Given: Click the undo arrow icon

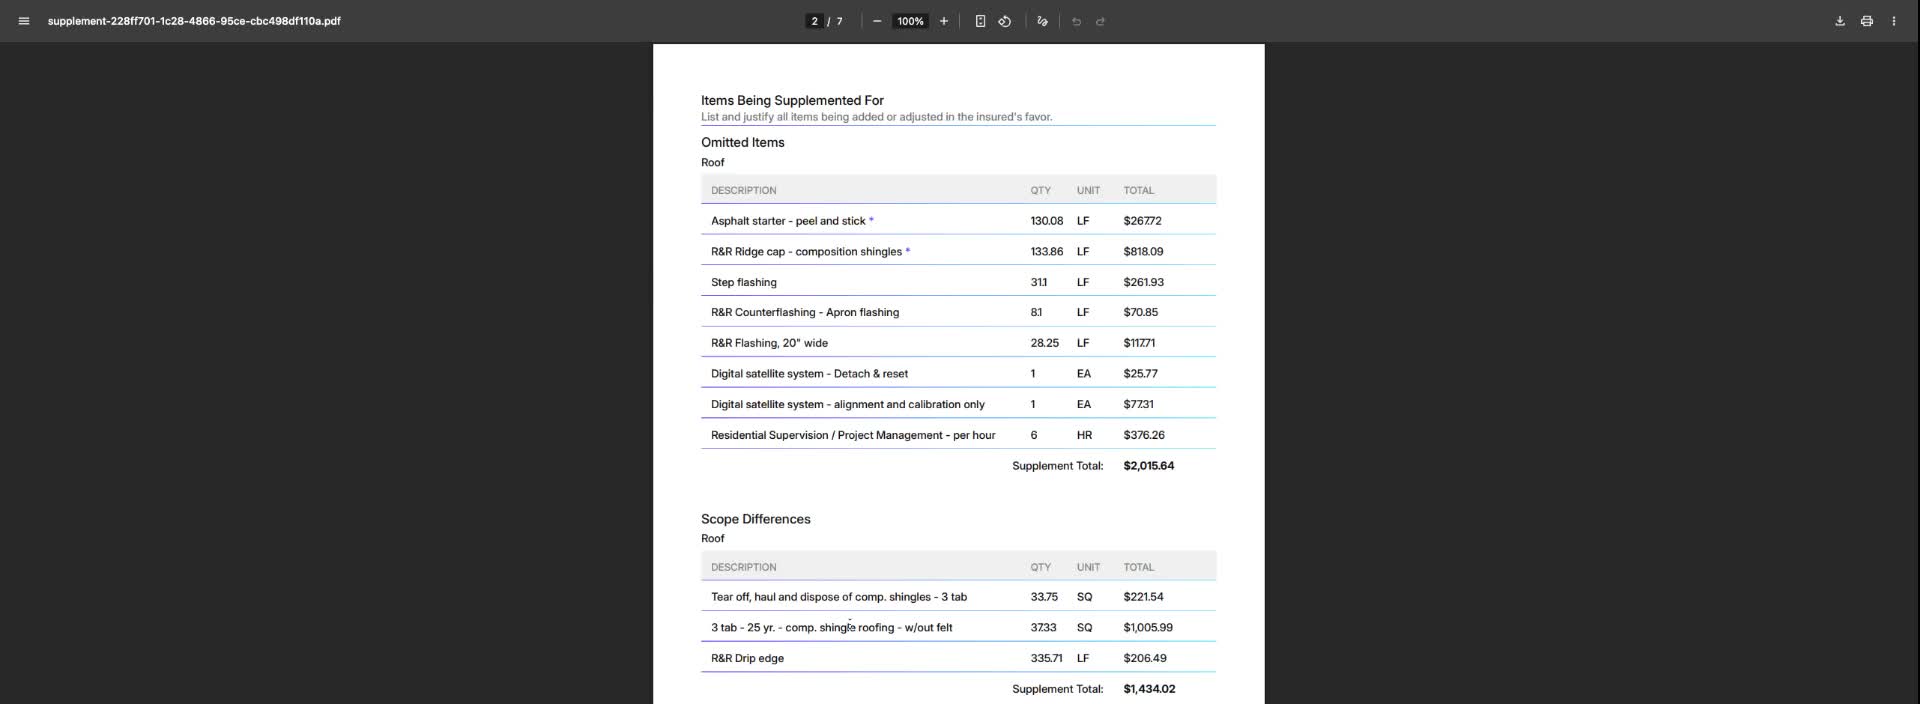Looking at the screenshot, I should click(x=1076, y=21).
